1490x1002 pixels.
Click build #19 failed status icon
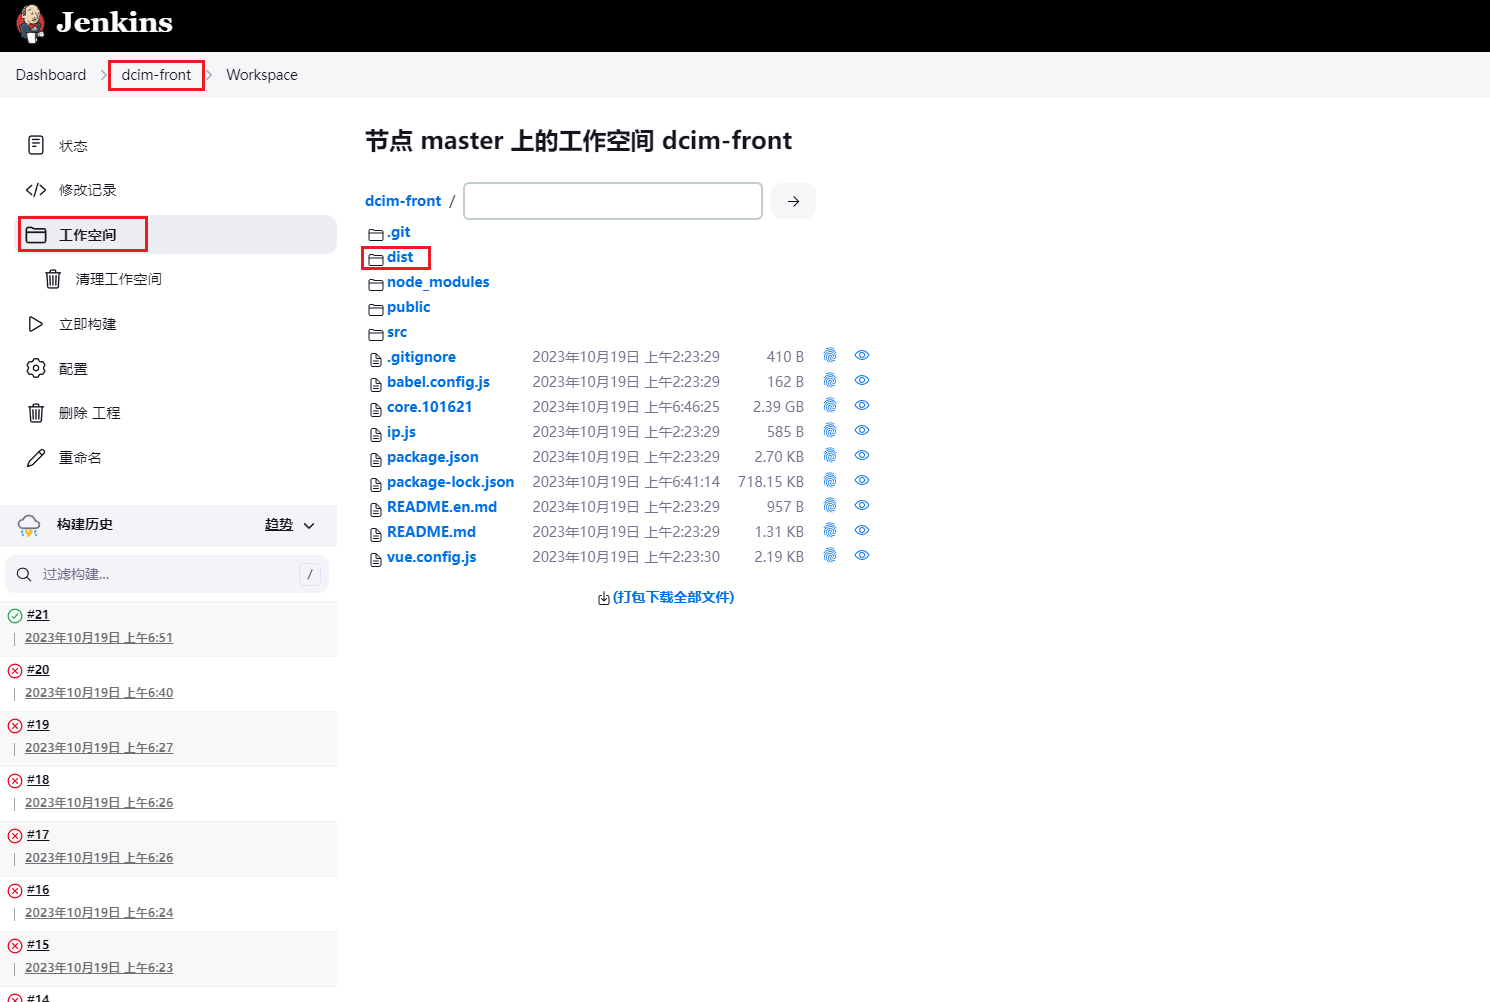15,726
